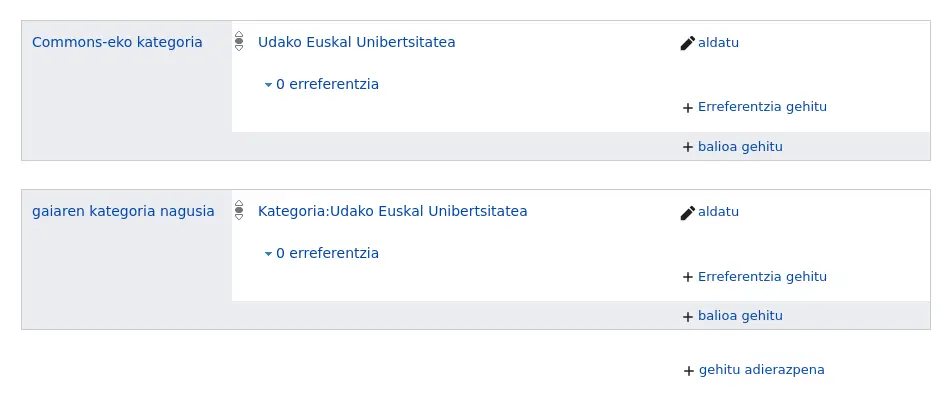Click plus icon next to second Erreferentzia gehitu
948x398 pixels.
coord(687,277)
